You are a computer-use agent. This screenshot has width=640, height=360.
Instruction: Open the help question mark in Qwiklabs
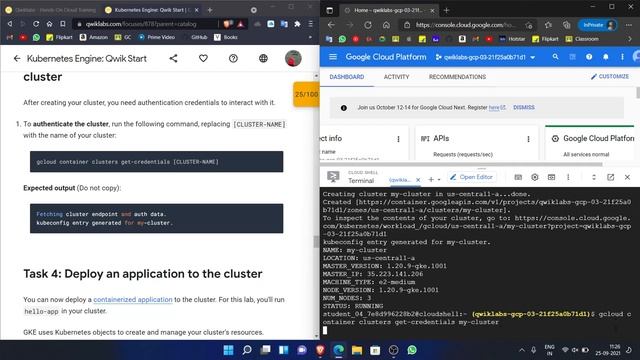(x=233, y=58)
